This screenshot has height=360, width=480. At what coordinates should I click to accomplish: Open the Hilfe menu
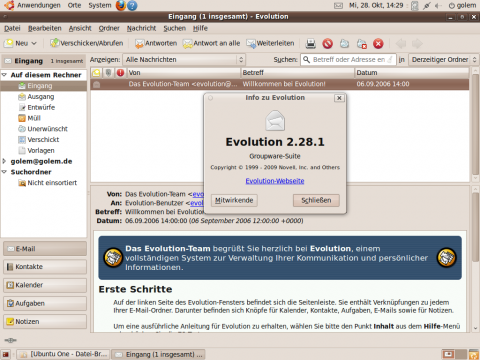pyautogui.click(x=200, y=28)
